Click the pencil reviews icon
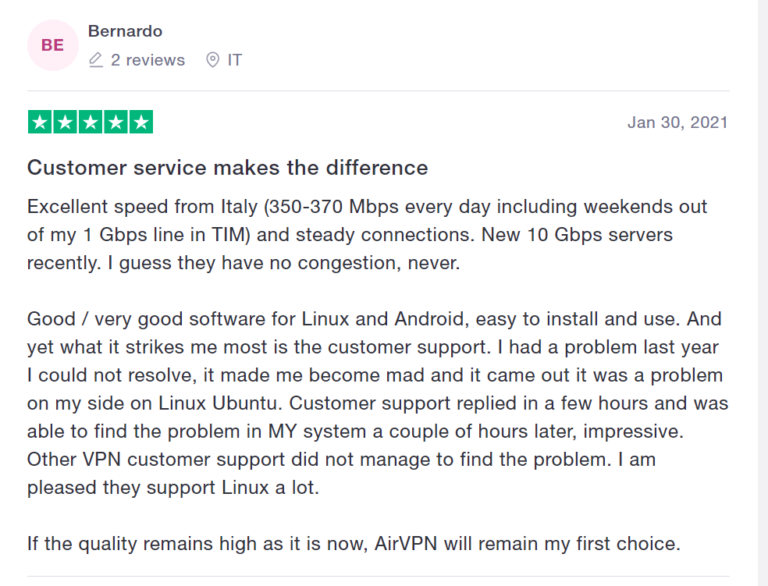The height and width of the screenshot is (586, 768). pyautogui.click(x=96, y=60)
